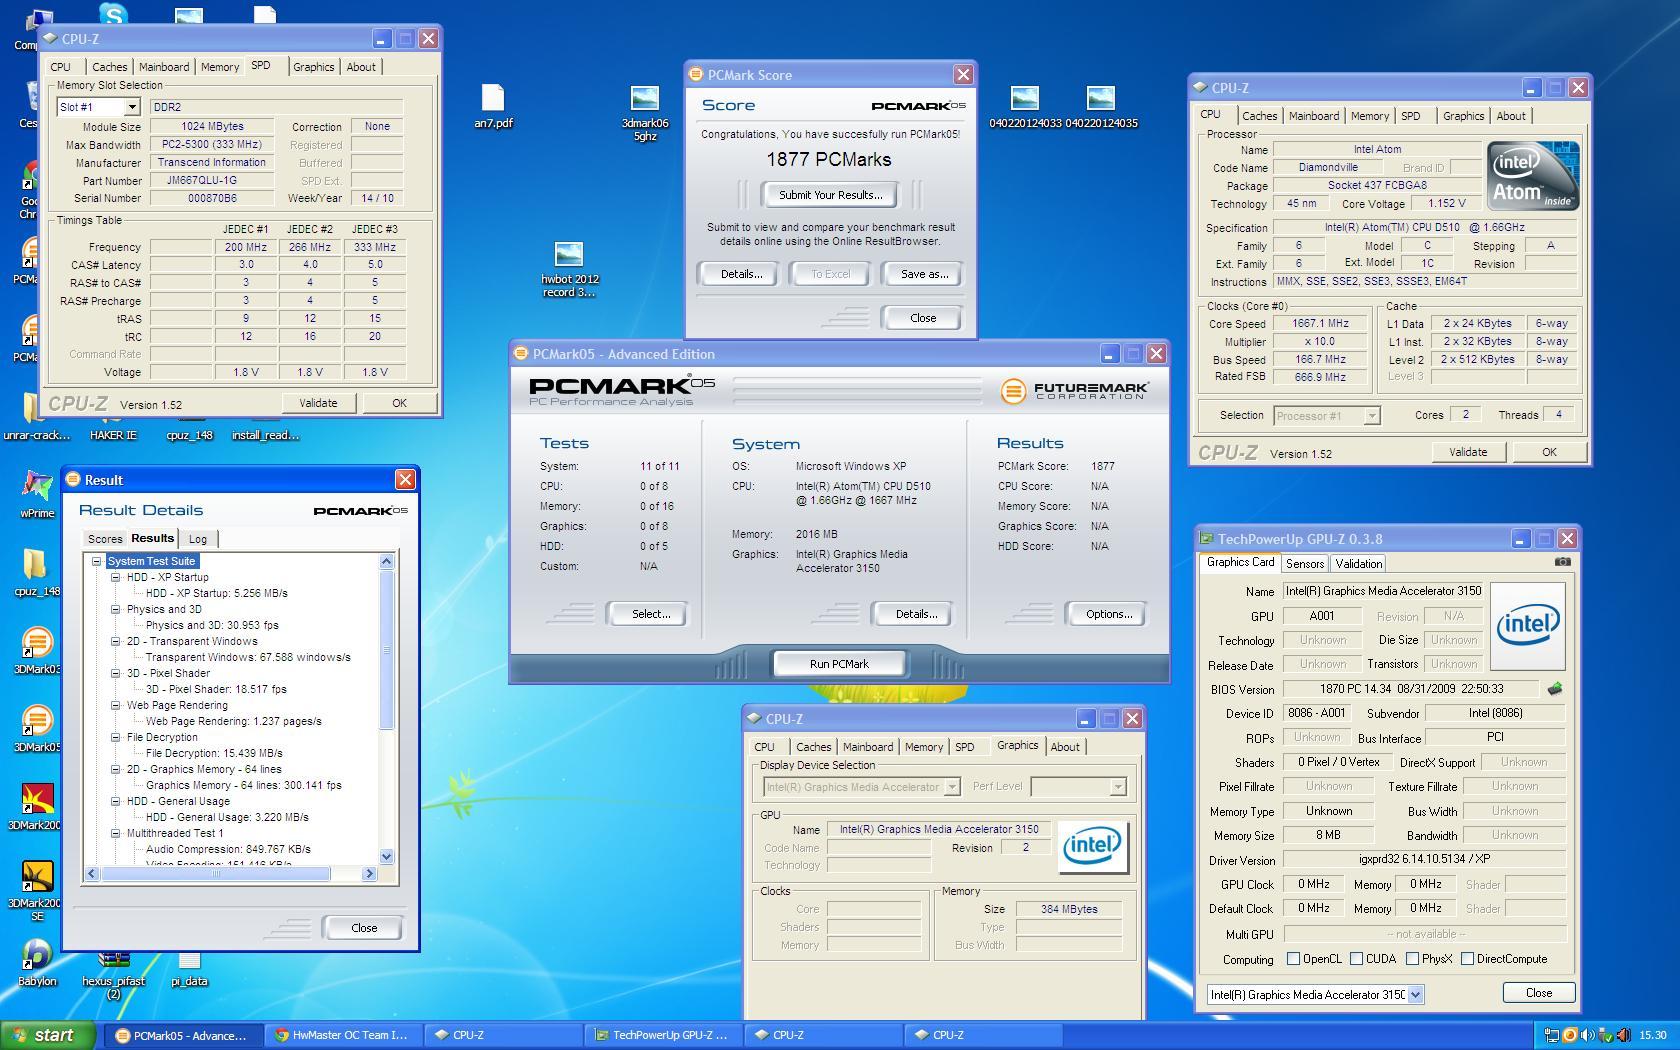Collapse the Physics and 3D node
Viewport: 1680px width, 1050px height.
point(116,609)
